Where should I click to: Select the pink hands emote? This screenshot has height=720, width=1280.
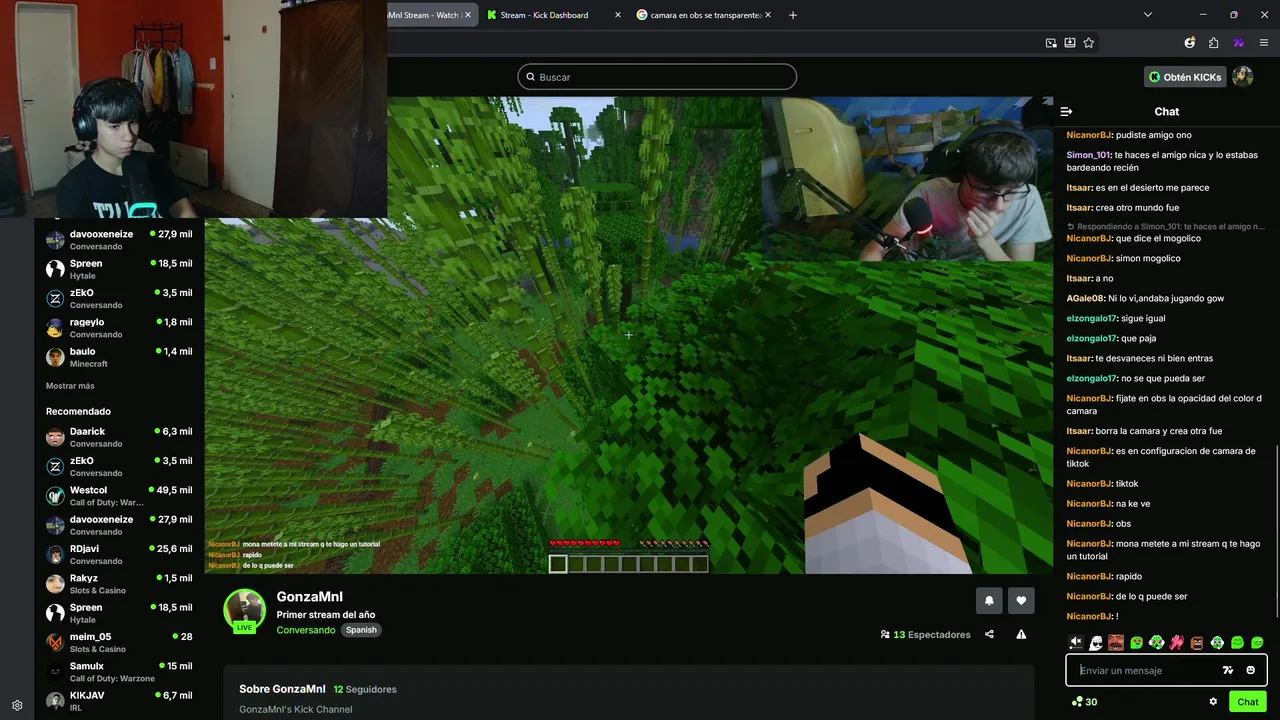tap(1177, 643)
